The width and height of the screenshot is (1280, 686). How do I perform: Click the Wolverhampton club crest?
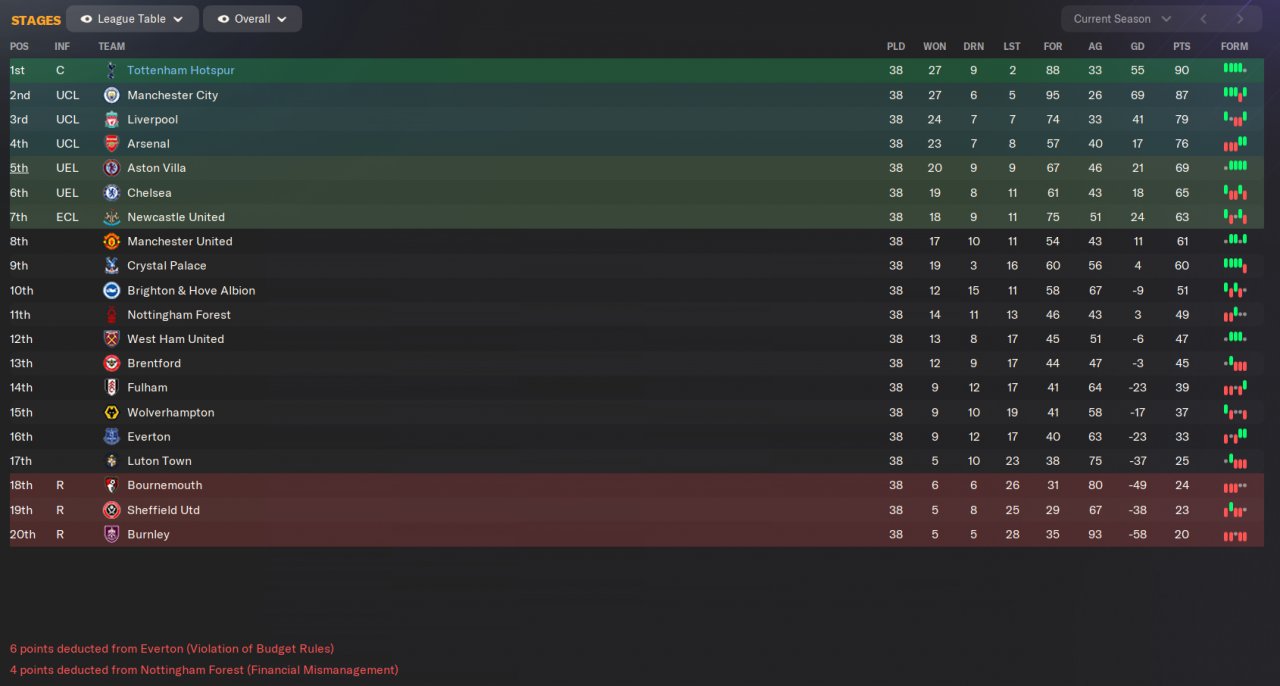[x=111, y=413]
